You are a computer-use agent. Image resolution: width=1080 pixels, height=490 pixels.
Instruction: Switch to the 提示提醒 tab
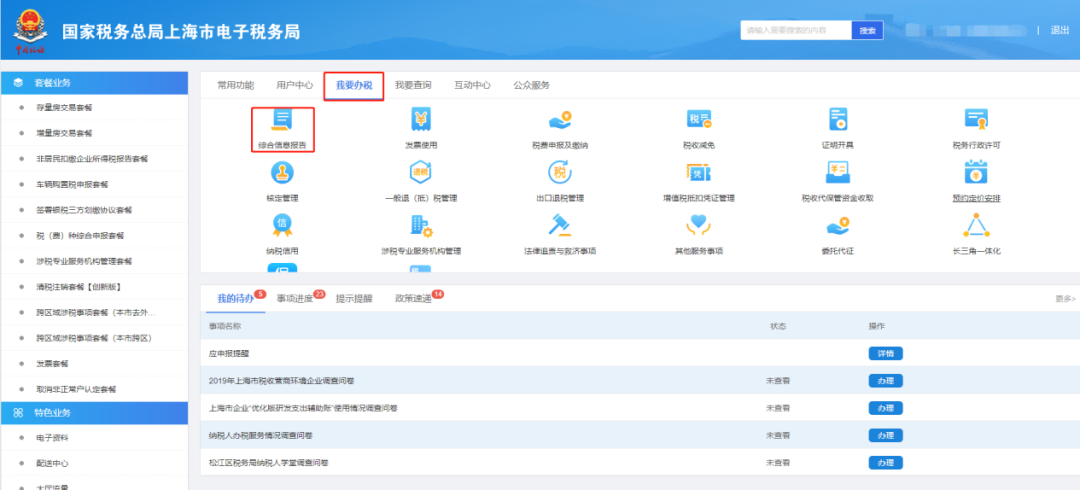coord(354,299)
